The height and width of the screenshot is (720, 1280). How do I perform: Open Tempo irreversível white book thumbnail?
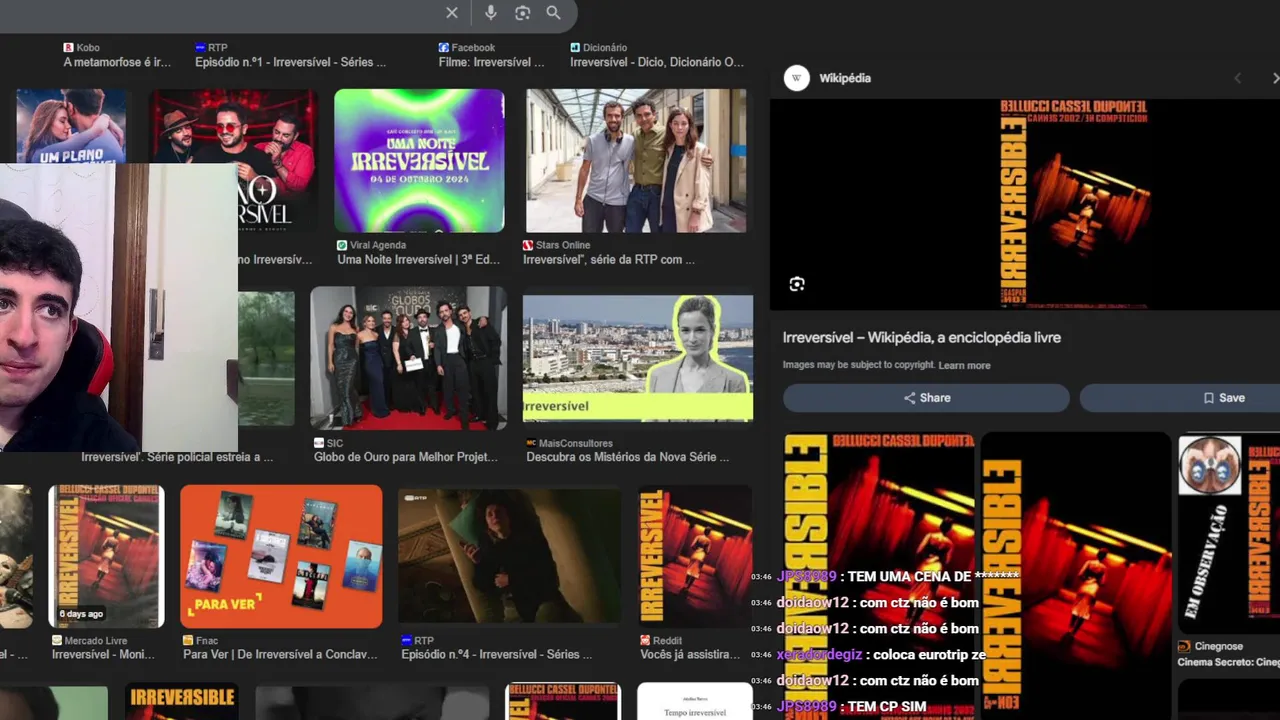(x=694, y=701)
